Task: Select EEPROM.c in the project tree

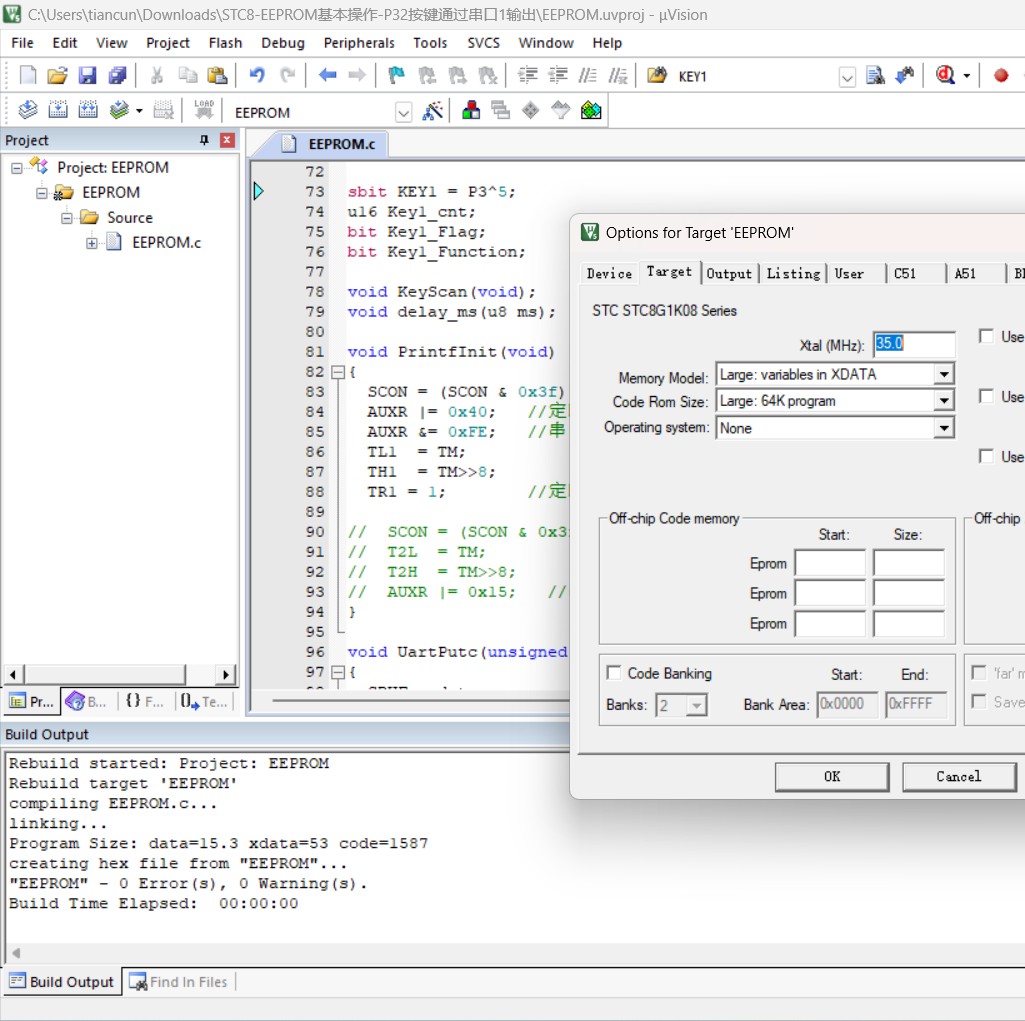Action: (x=166, y=243)
